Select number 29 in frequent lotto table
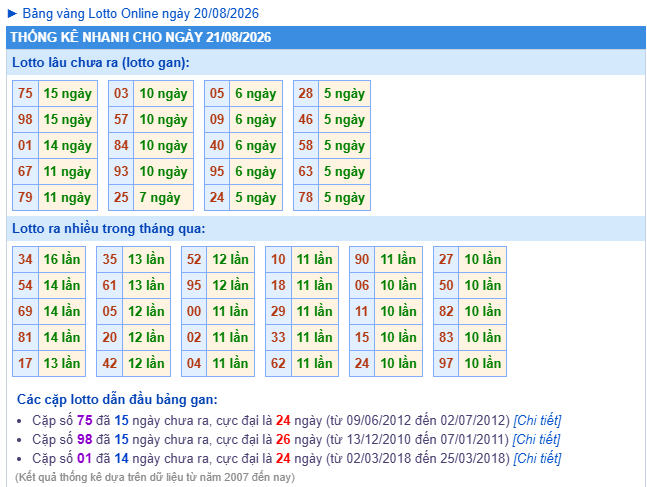647x487 pixels. pos(278,311)
